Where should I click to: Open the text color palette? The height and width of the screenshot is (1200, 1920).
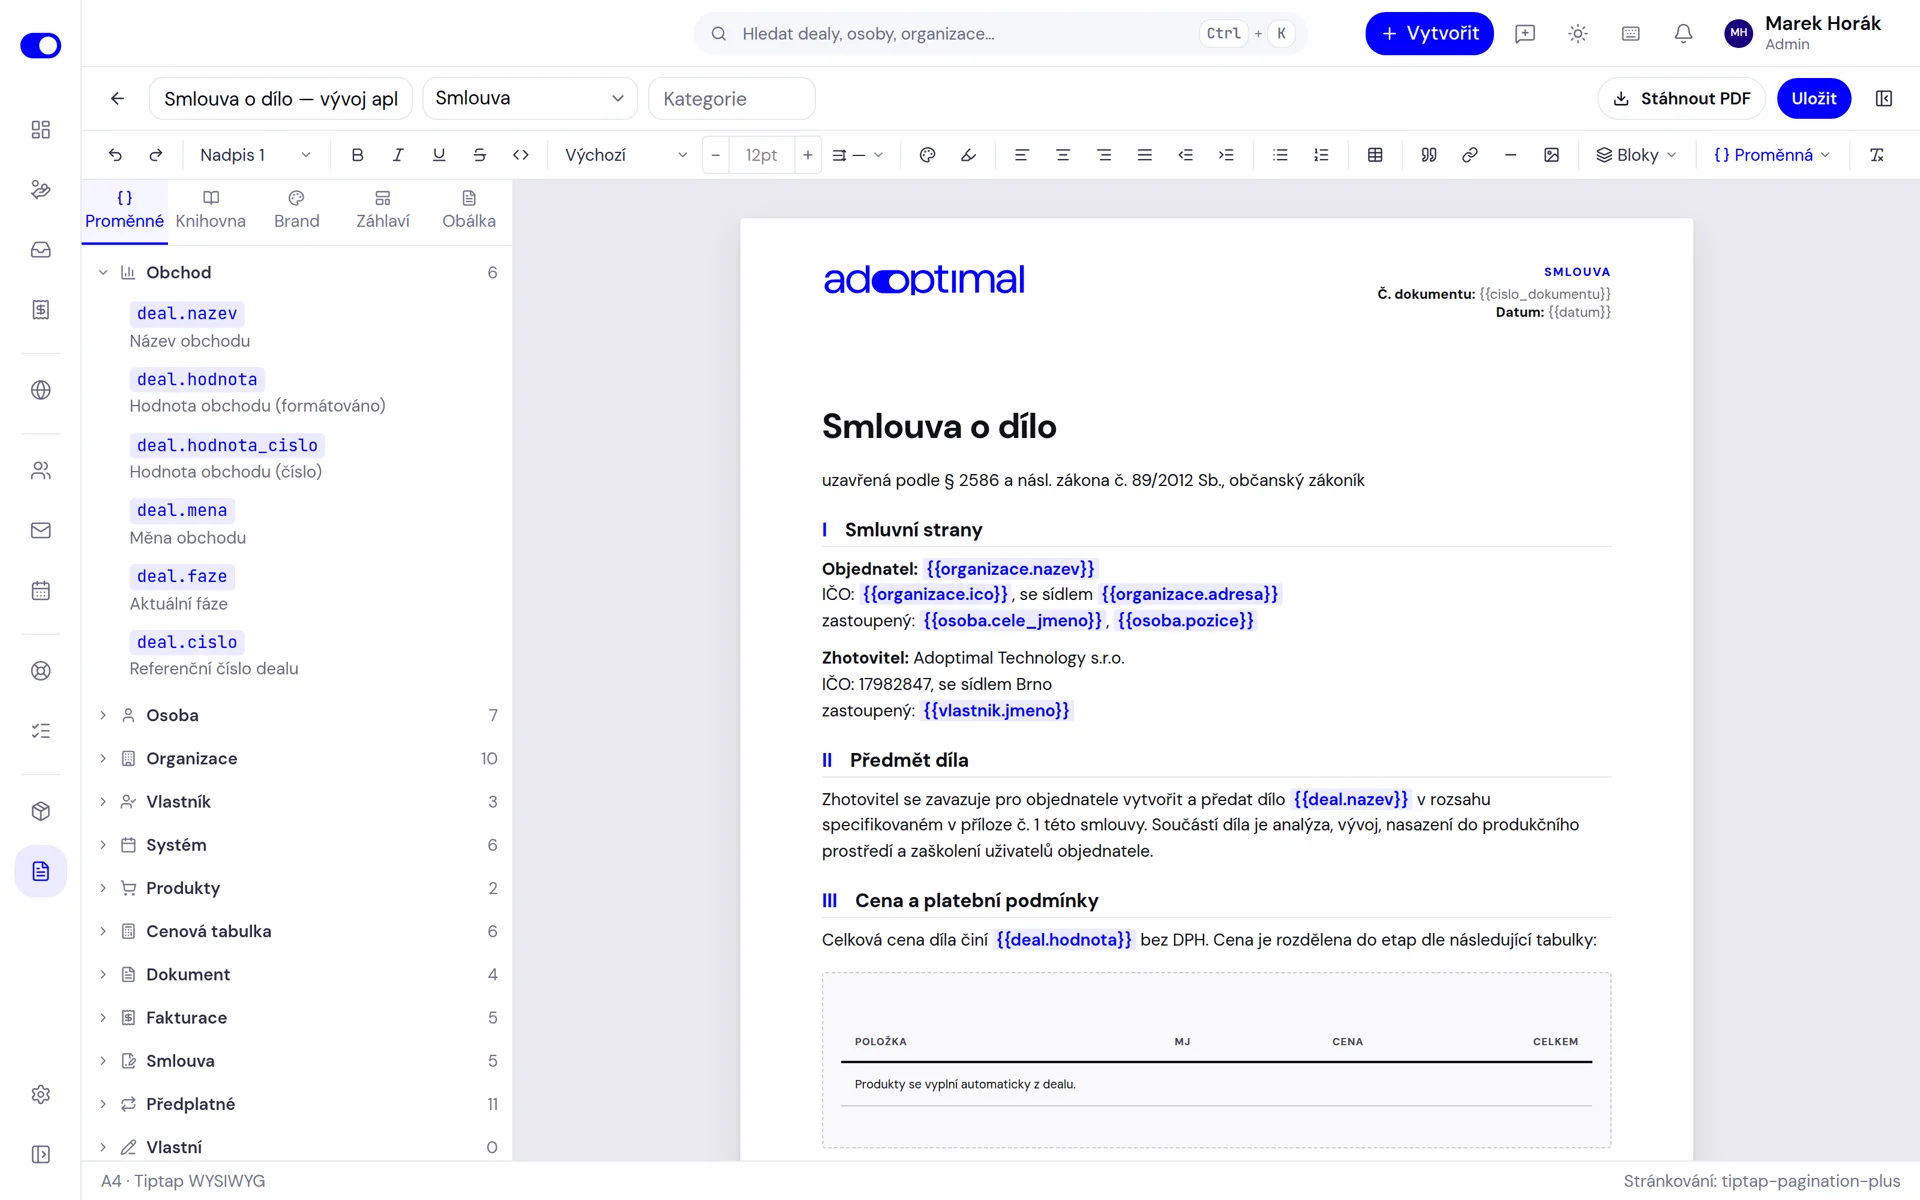(927, 155)
